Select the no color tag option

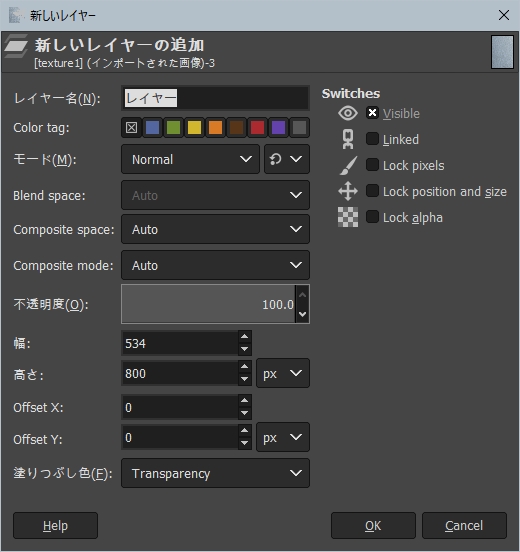pos(131,127)
